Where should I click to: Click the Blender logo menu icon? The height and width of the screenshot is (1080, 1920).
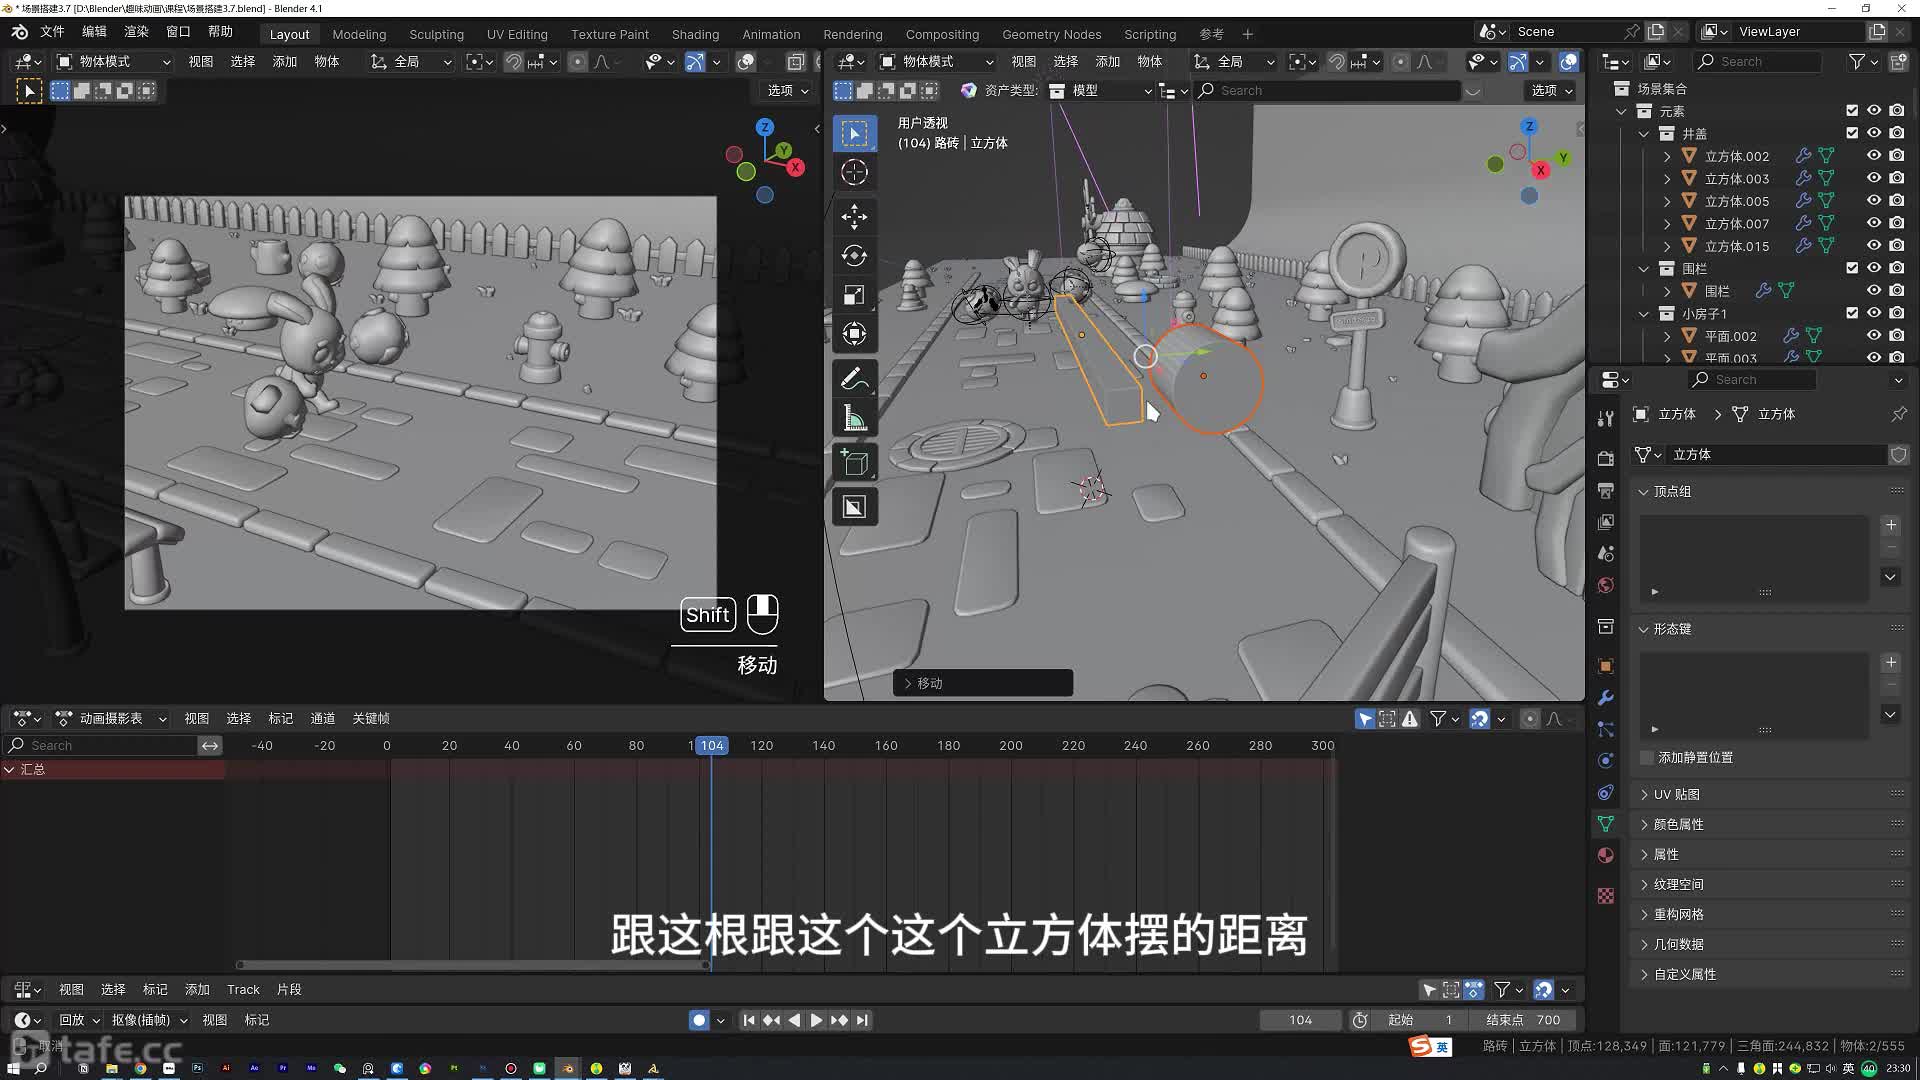[x=19, y=32]
